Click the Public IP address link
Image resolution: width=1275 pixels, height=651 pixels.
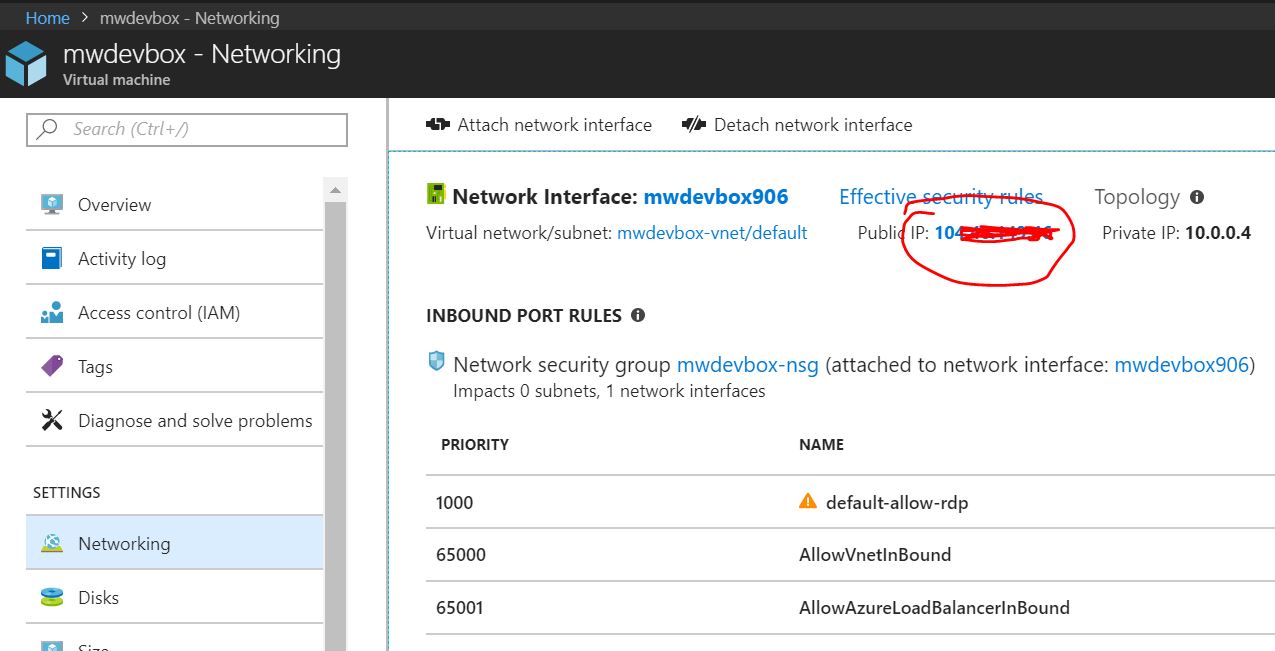993,233
